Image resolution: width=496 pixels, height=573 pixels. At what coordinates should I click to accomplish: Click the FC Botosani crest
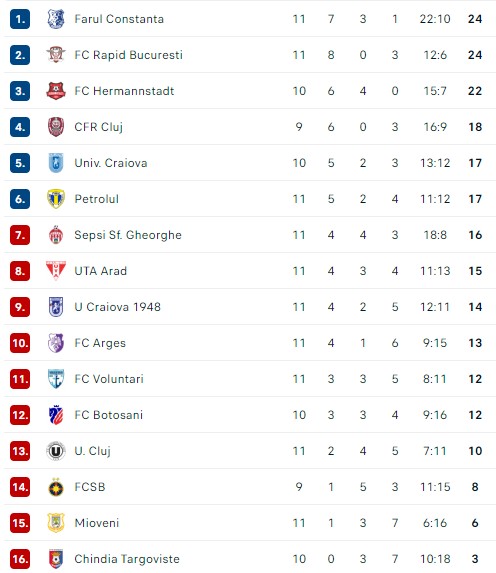click(56, 415)
